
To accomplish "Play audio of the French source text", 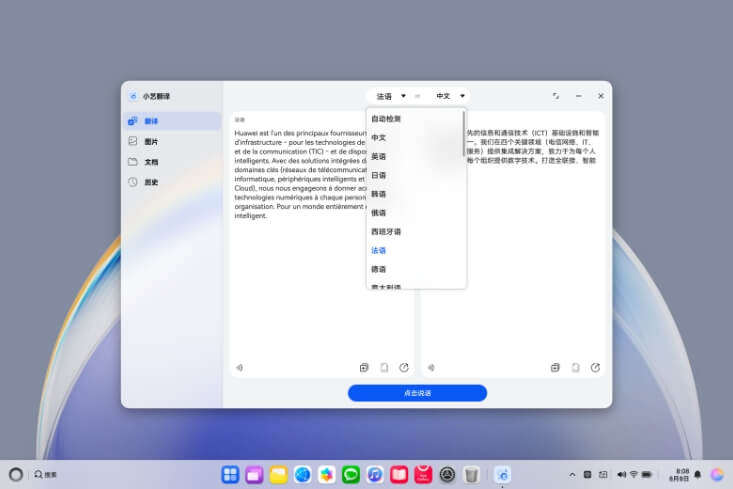I will tap(239, 367).
